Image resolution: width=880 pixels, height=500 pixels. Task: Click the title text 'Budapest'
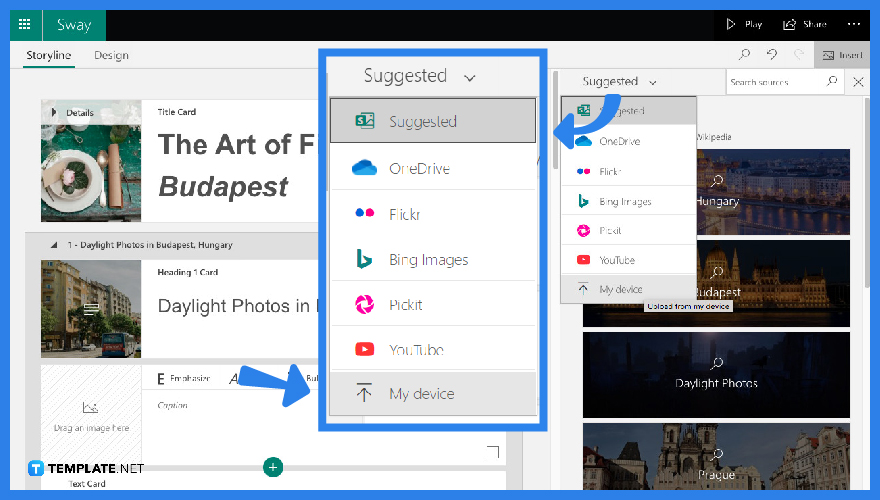coord(223,187)
